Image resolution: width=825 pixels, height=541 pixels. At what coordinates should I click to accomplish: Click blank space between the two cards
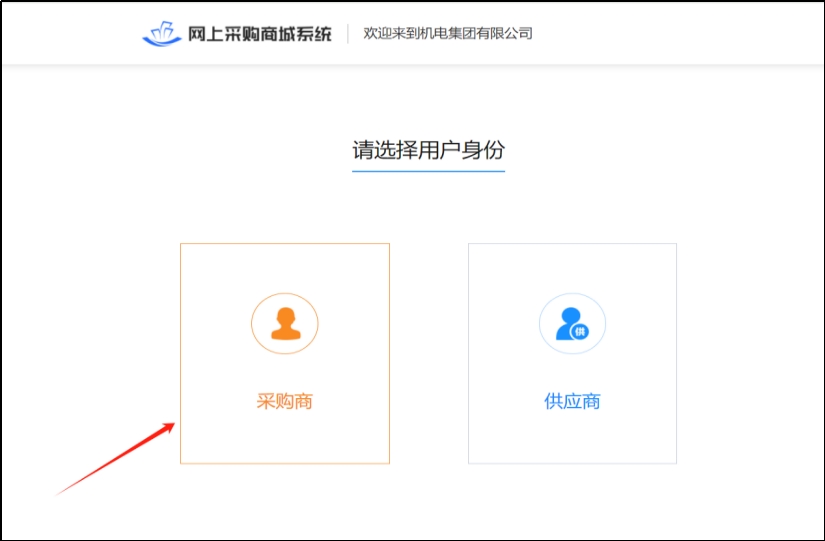click(428, 353)
